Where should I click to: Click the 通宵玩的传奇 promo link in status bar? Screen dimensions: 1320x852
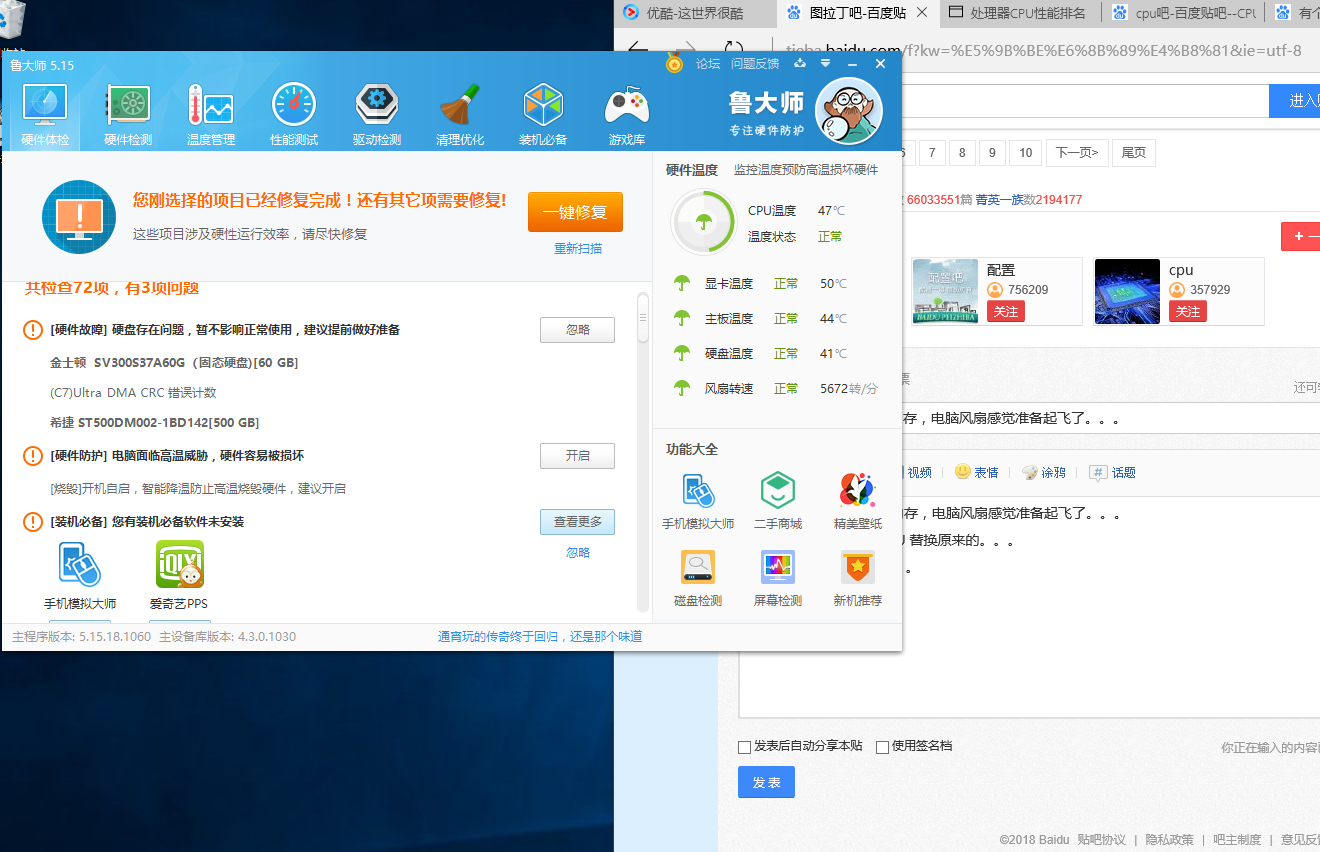pos(540,637)
